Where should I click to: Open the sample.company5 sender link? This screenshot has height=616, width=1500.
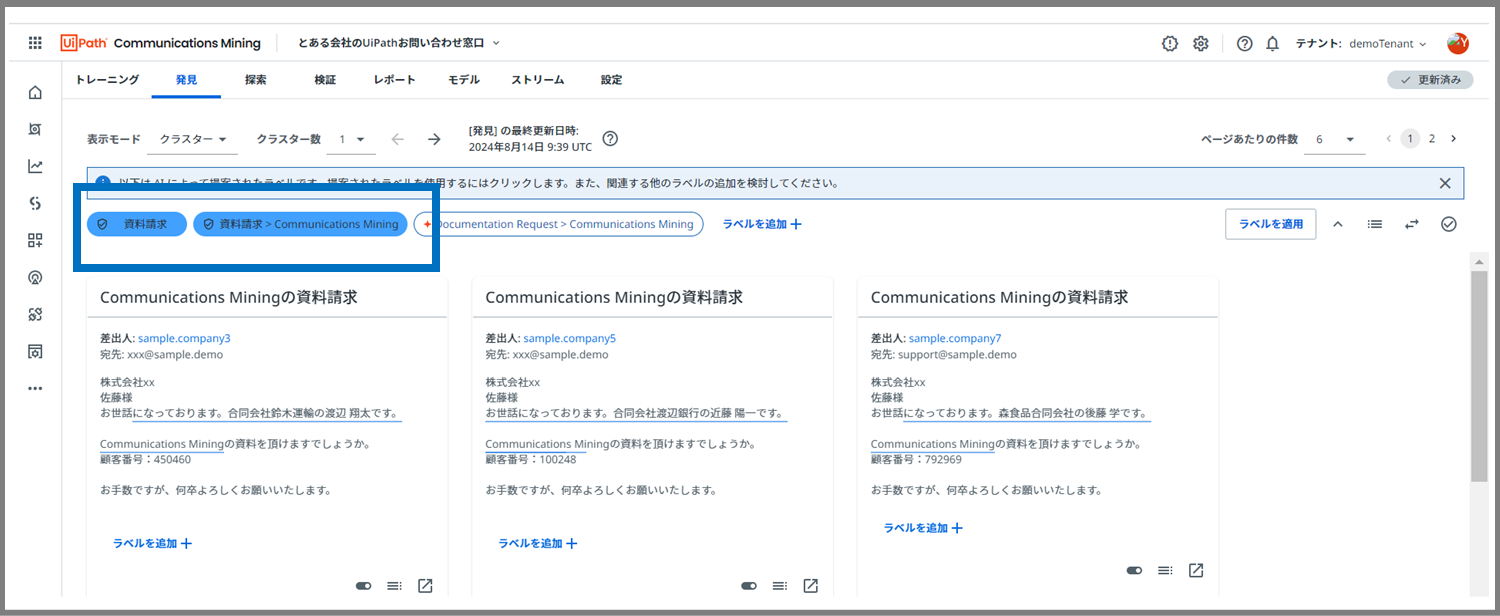[x=570, y=338]
